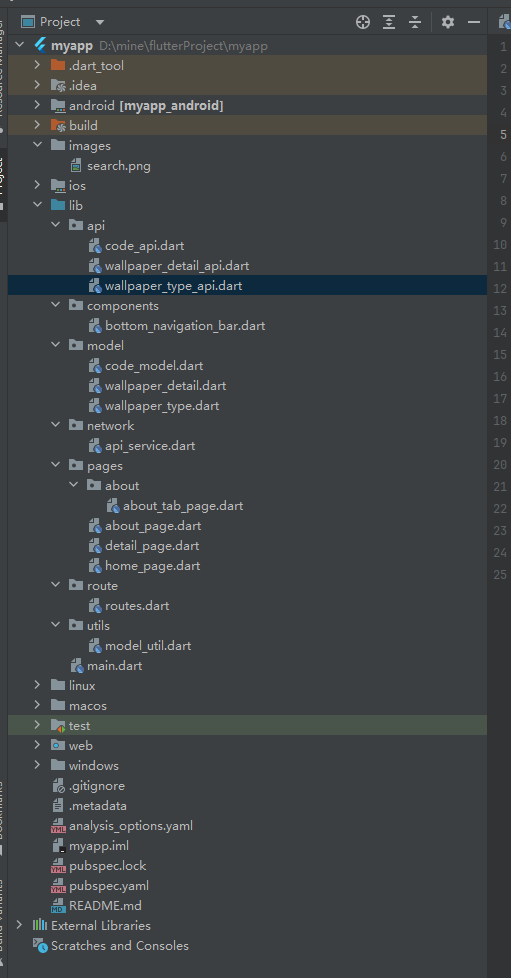Screen dimensions: 511x978
Task: Select bottom_navigation_bar.dart file
Action: 185,326
